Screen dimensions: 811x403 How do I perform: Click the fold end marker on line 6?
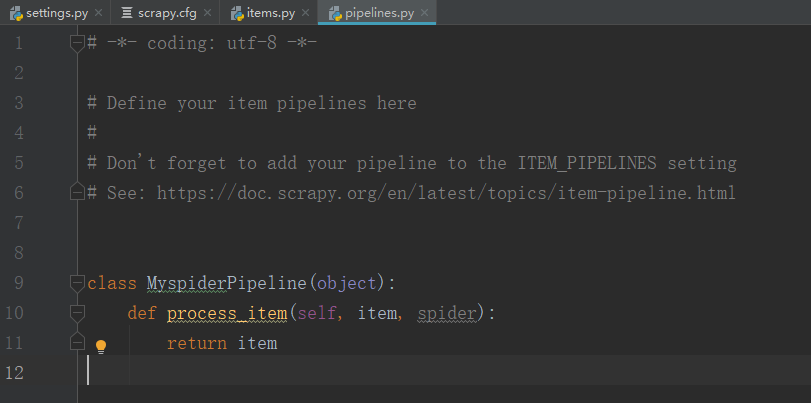click(77, 192)
